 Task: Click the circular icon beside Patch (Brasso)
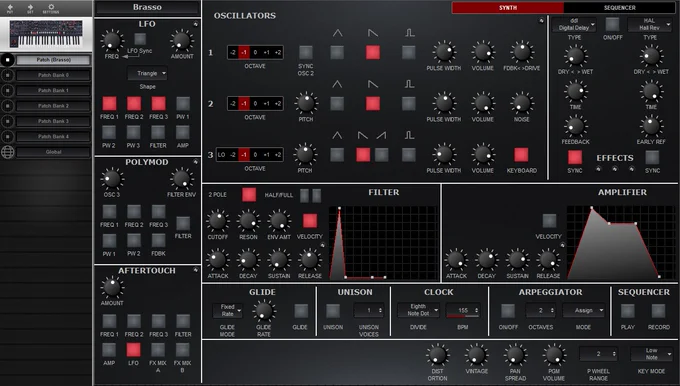(x=7, y=60)
